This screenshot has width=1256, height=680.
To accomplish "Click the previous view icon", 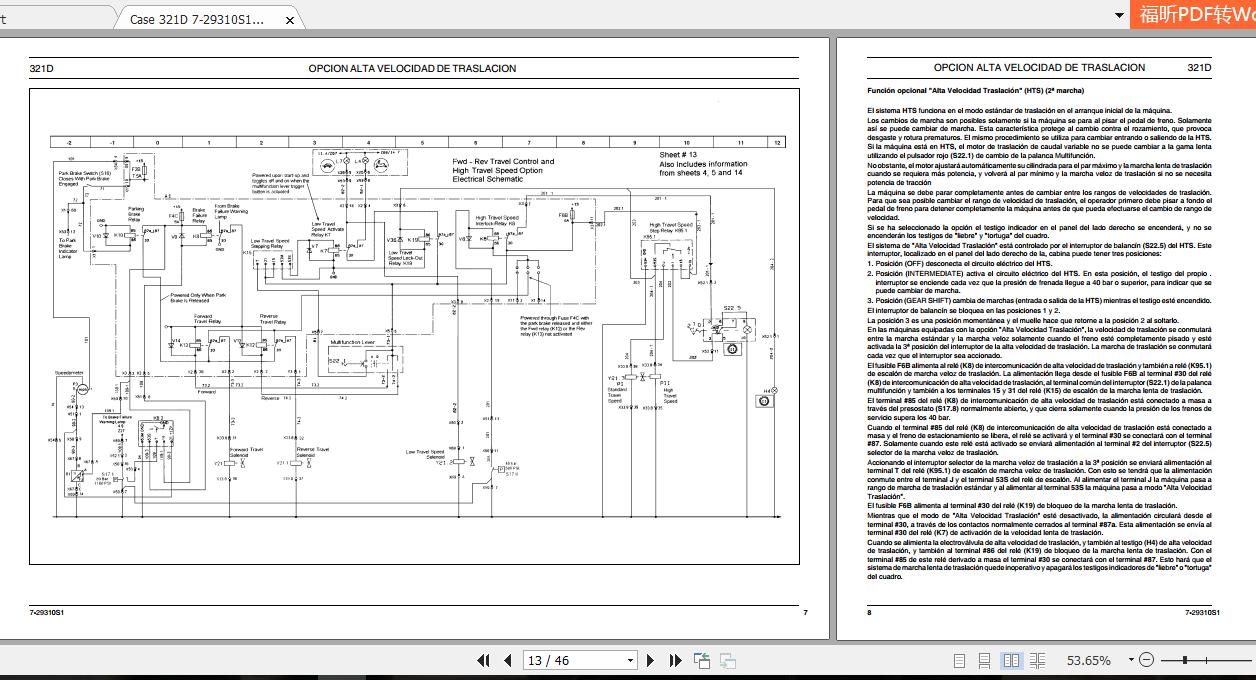I will (x=702, y=660).
